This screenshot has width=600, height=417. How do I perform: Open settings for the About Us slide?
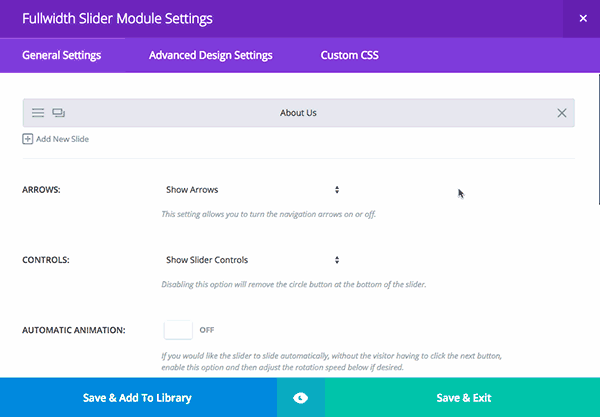pos(38,113)
